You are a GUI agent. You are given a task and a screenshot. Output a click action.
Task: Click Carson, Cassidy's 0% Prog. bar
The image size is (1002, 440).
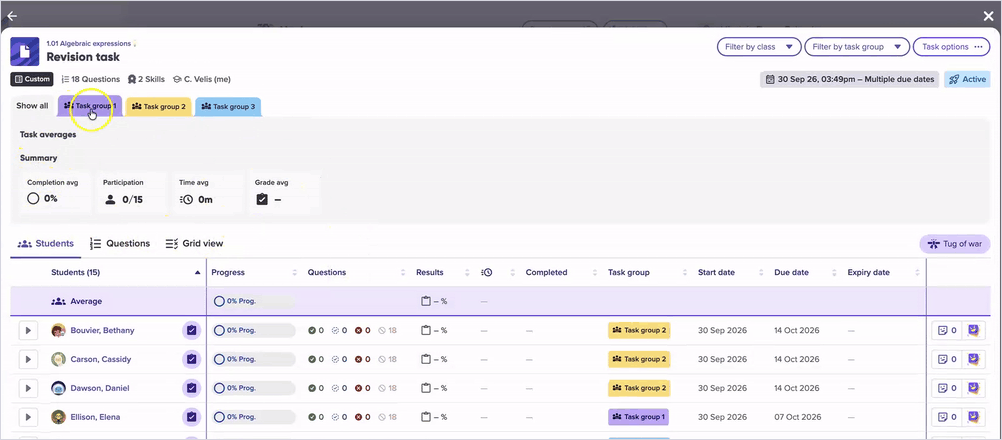[254, 360]
